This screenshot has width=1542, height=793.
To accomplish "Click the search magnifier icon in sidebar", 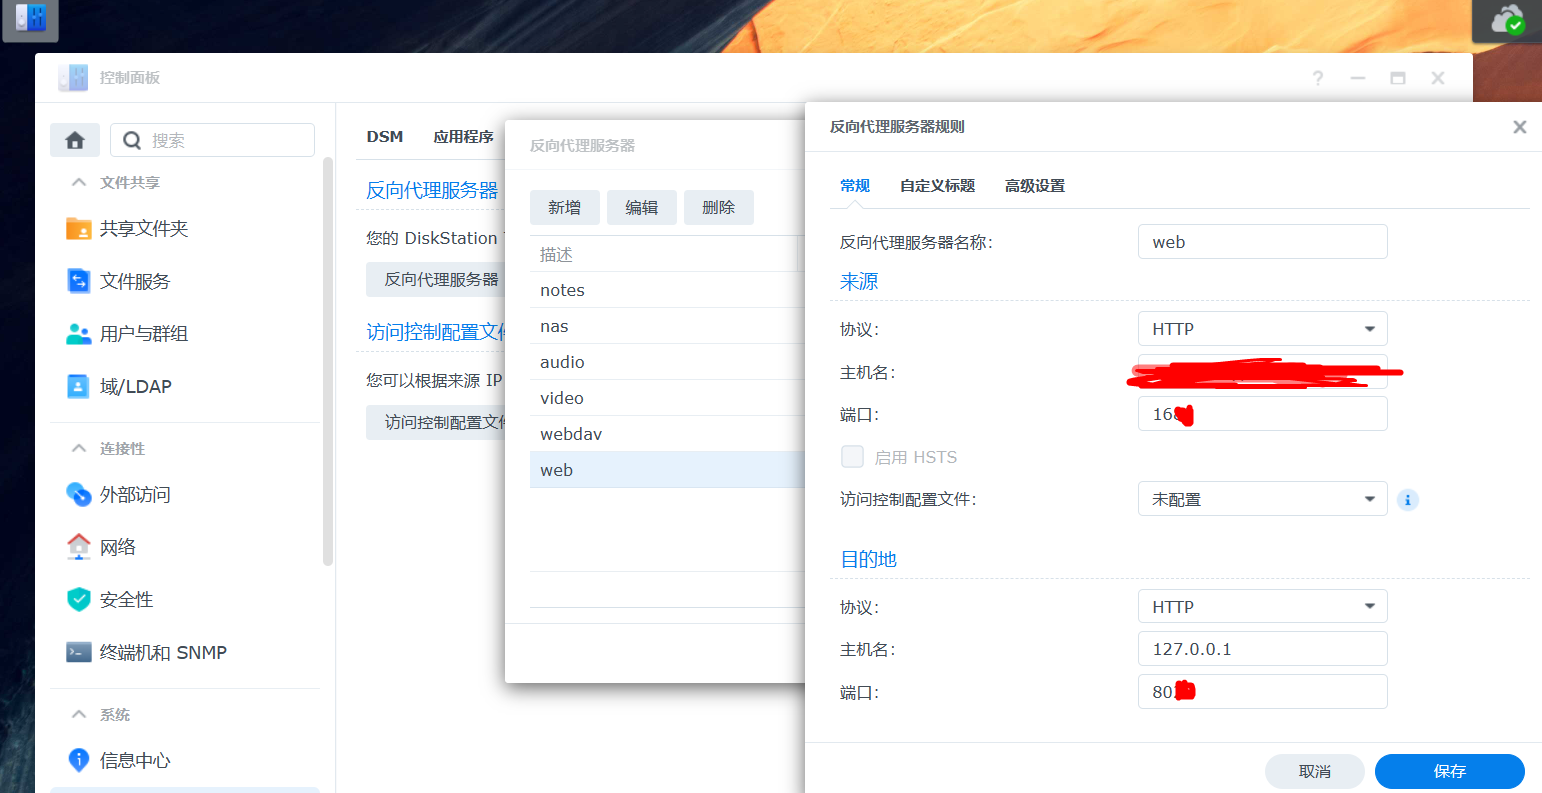I will click(x=132, y=140).
